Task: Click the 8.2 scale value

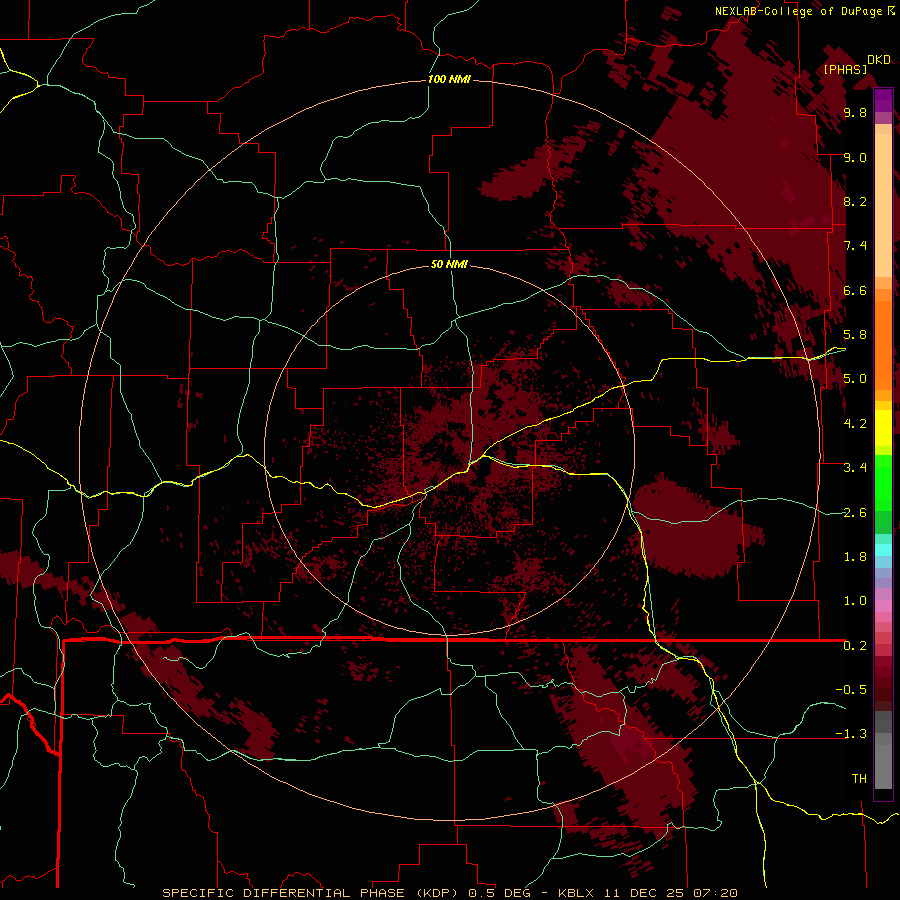Action: pos(855,201)
